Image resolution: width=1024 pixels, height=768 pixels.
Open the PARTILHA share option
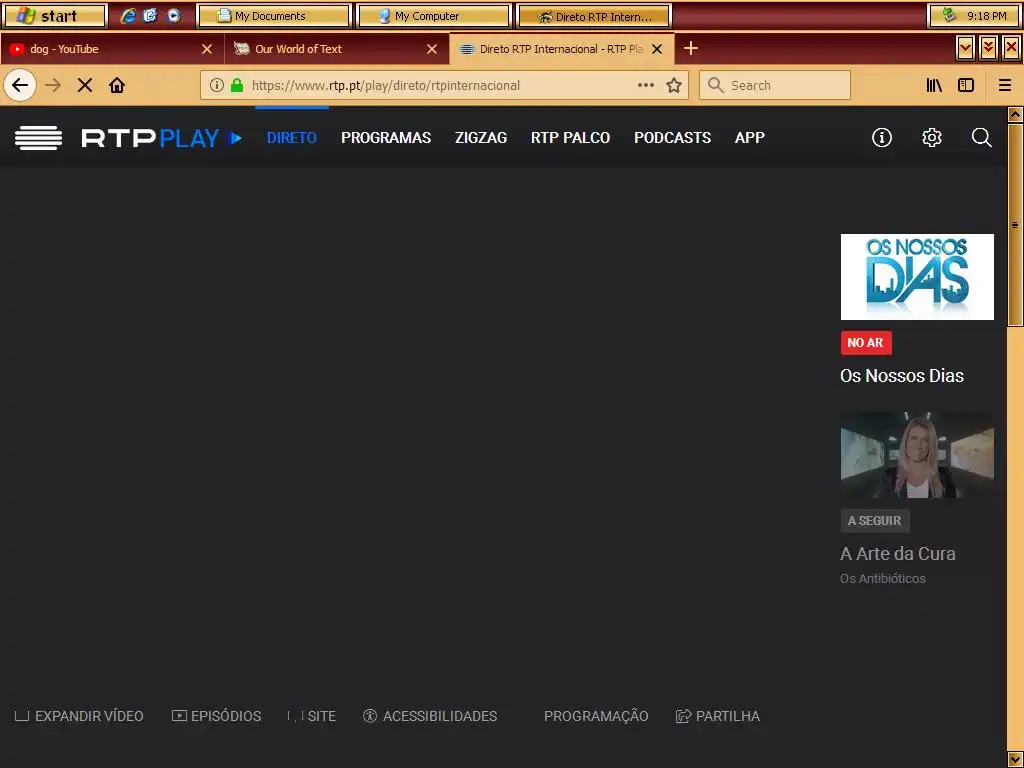718,716
